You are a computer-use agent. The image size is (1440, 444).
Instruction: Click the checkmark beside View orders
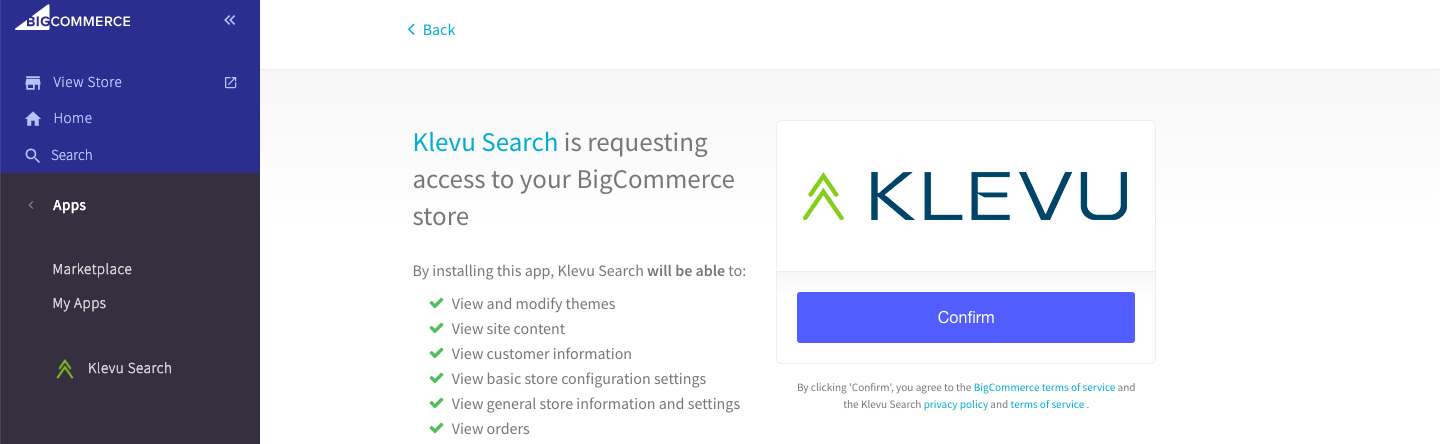click(436, 428)
